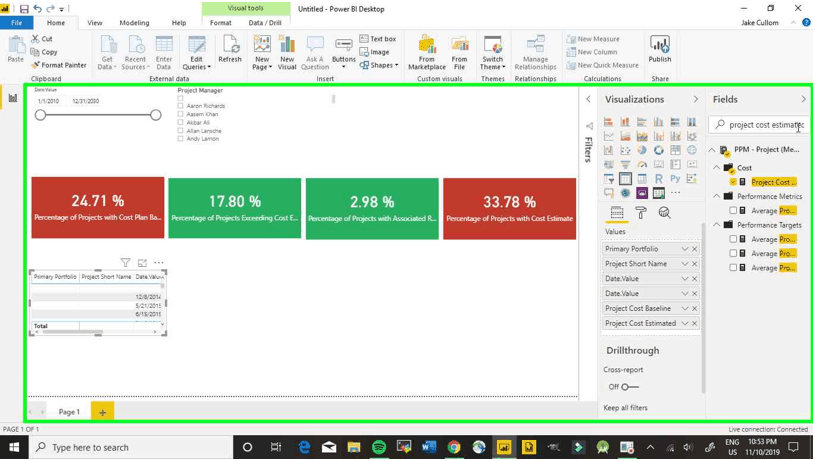The width and height of the screenshot is (815, 461).
Task: Save the report from quick access toolbar
Action: (x=24, y=9)
